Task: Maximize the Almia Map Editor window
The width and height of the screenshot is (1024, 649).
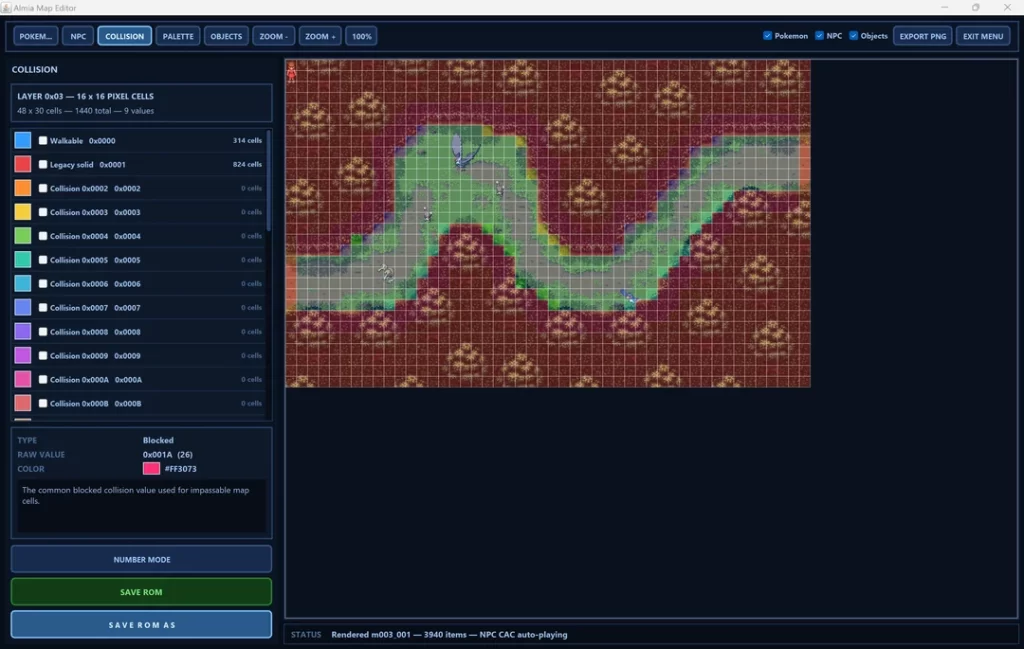Action: pos(976,7)
